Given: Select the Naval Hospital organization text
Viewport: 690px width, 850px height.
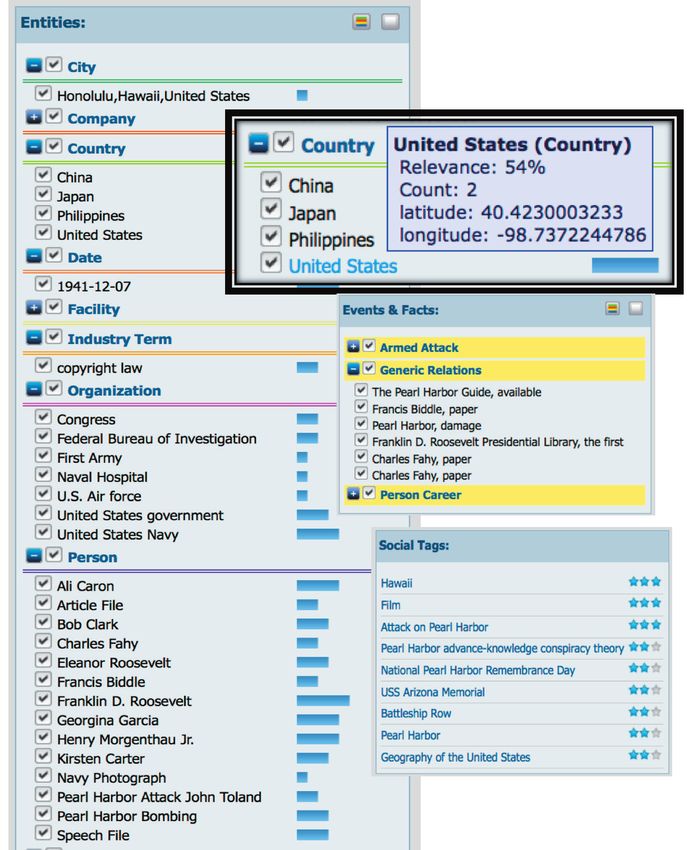Looking at the screenshot, I should (x=102, y=477).
